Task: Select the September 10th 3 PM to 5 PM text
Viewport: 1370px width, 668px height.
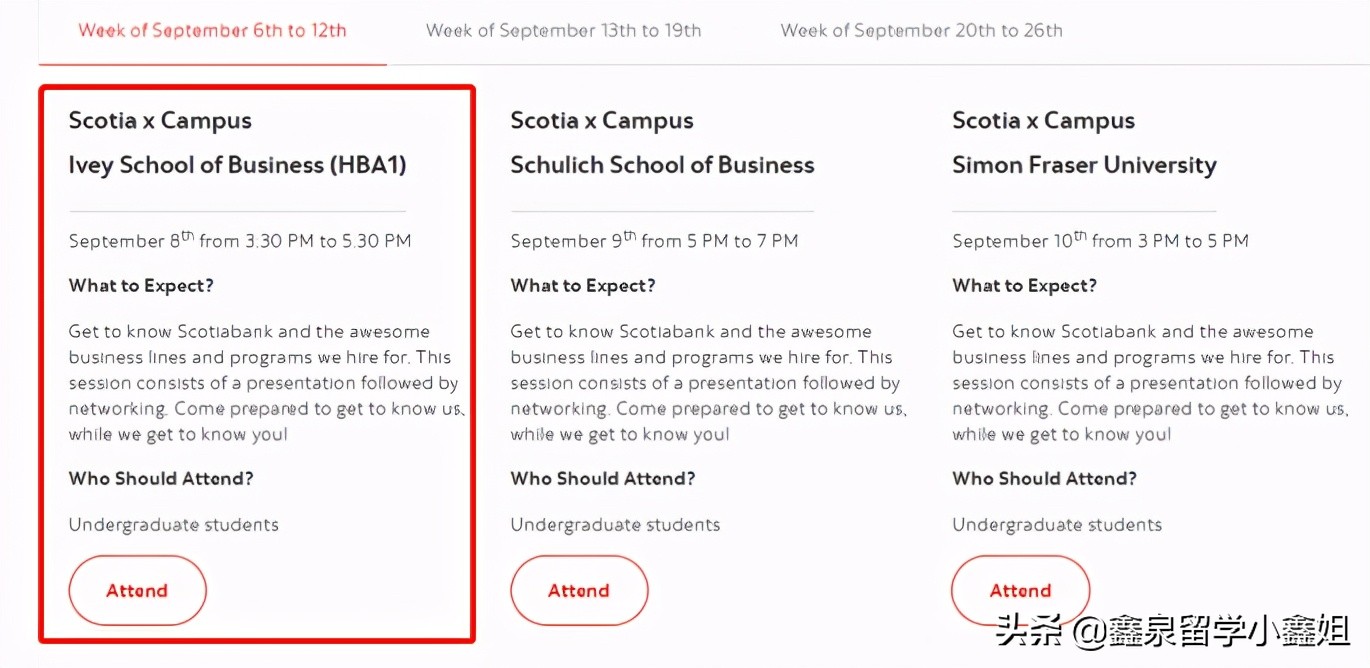Action: point(1100,241)
